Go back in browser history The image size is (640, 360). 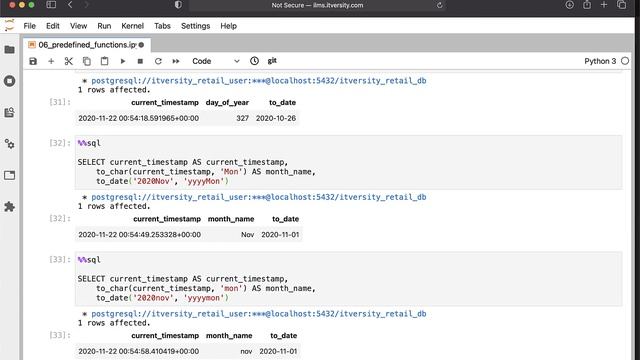pyautogui.click(x=70, y=5)
